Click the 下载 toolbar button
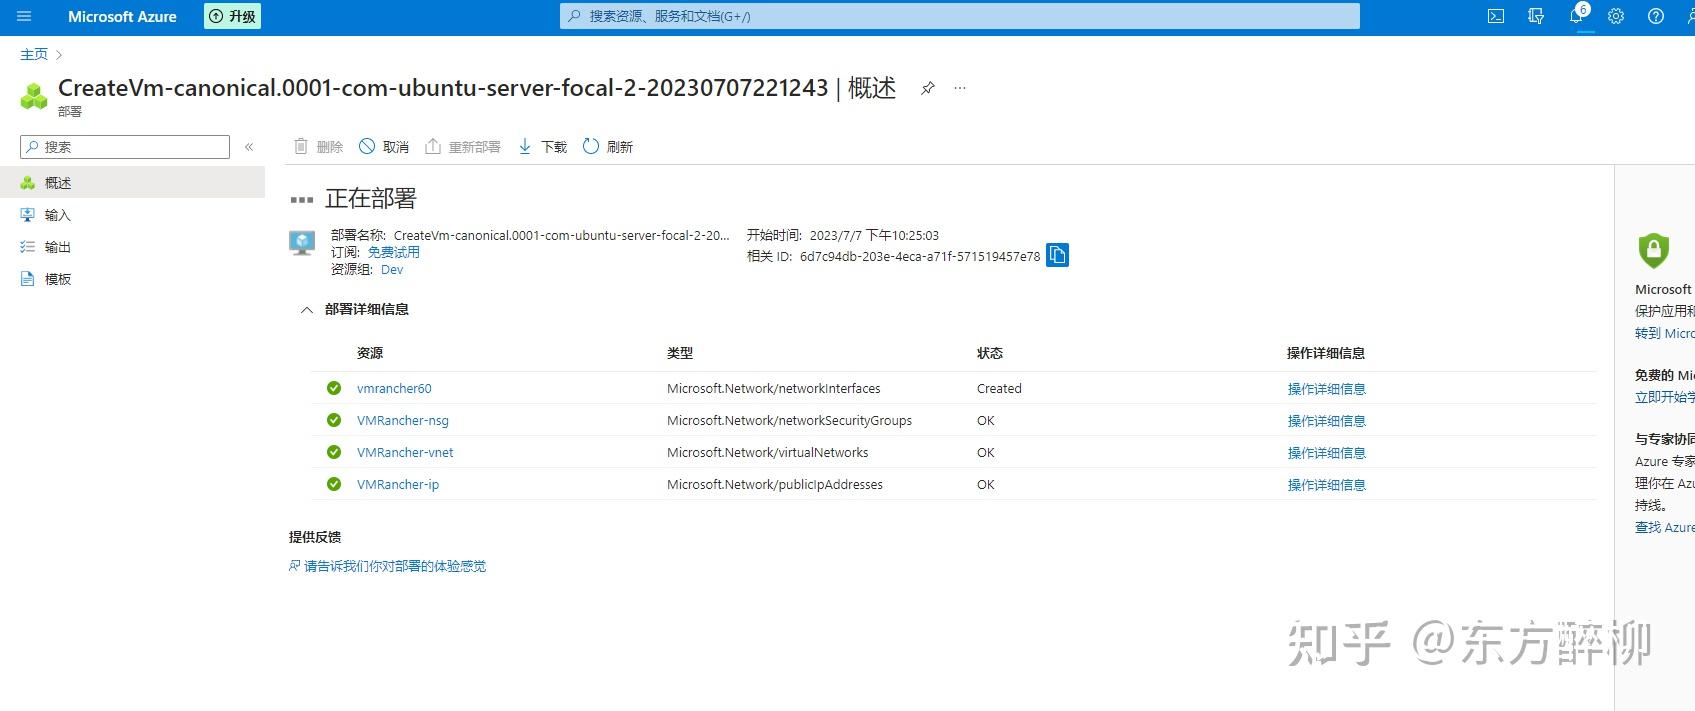Screen dimensions: 1695x711 coord(542,147)
